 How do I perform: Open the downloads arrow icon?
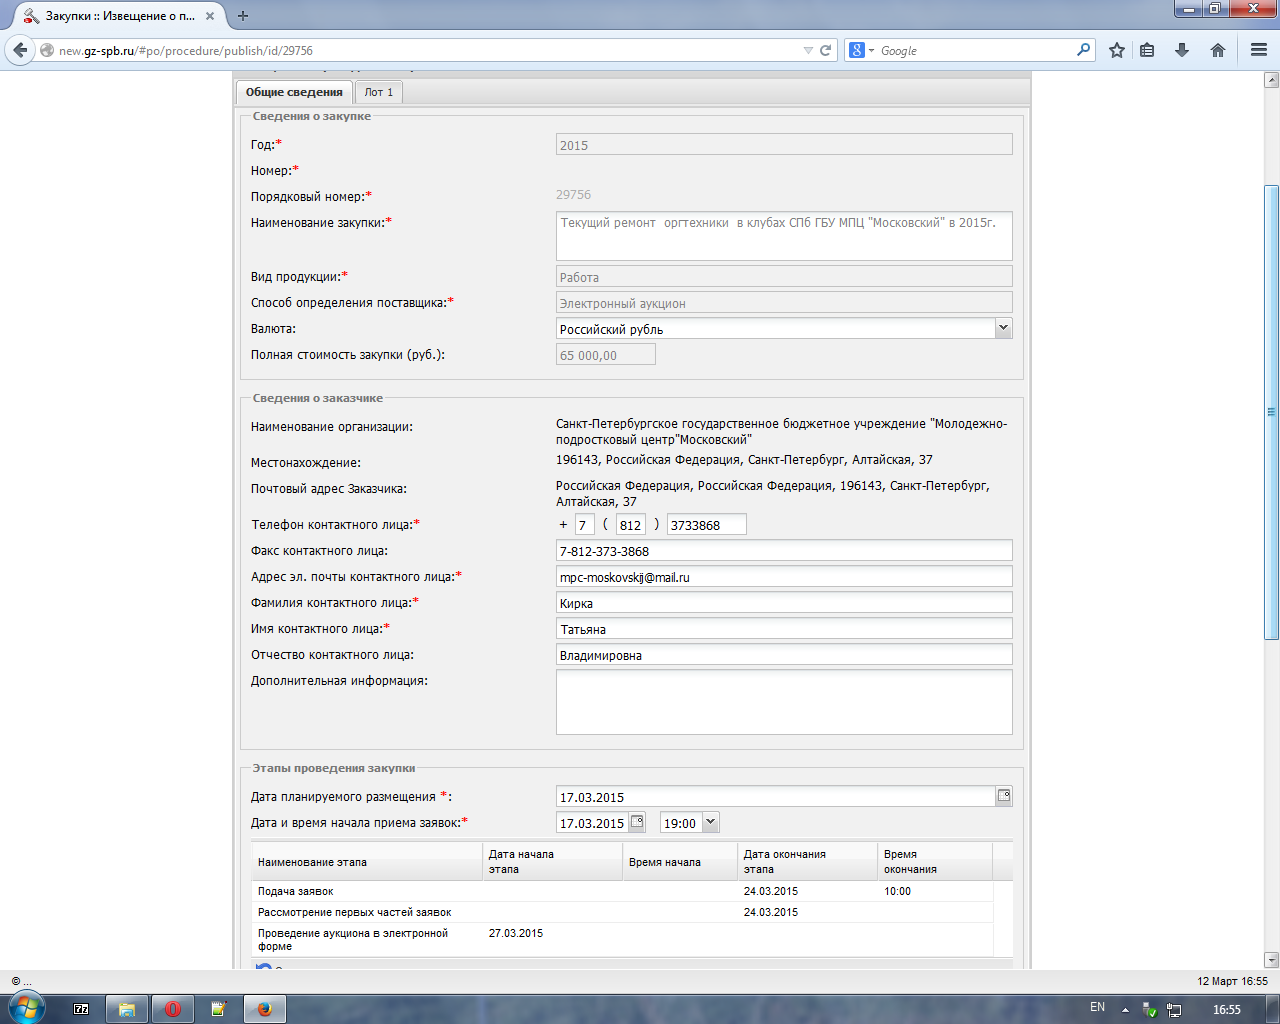point(1182,50)
